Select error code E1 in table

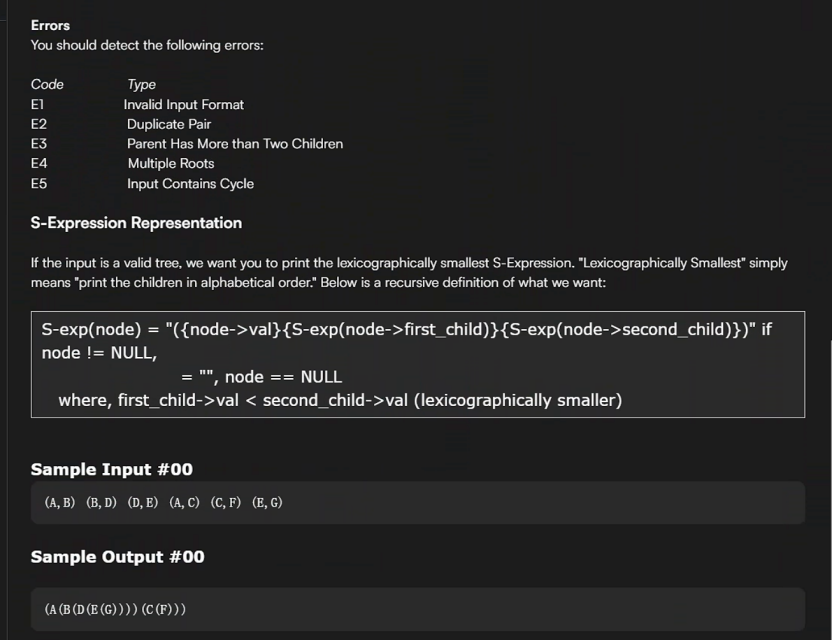click(x=38, y=104)
